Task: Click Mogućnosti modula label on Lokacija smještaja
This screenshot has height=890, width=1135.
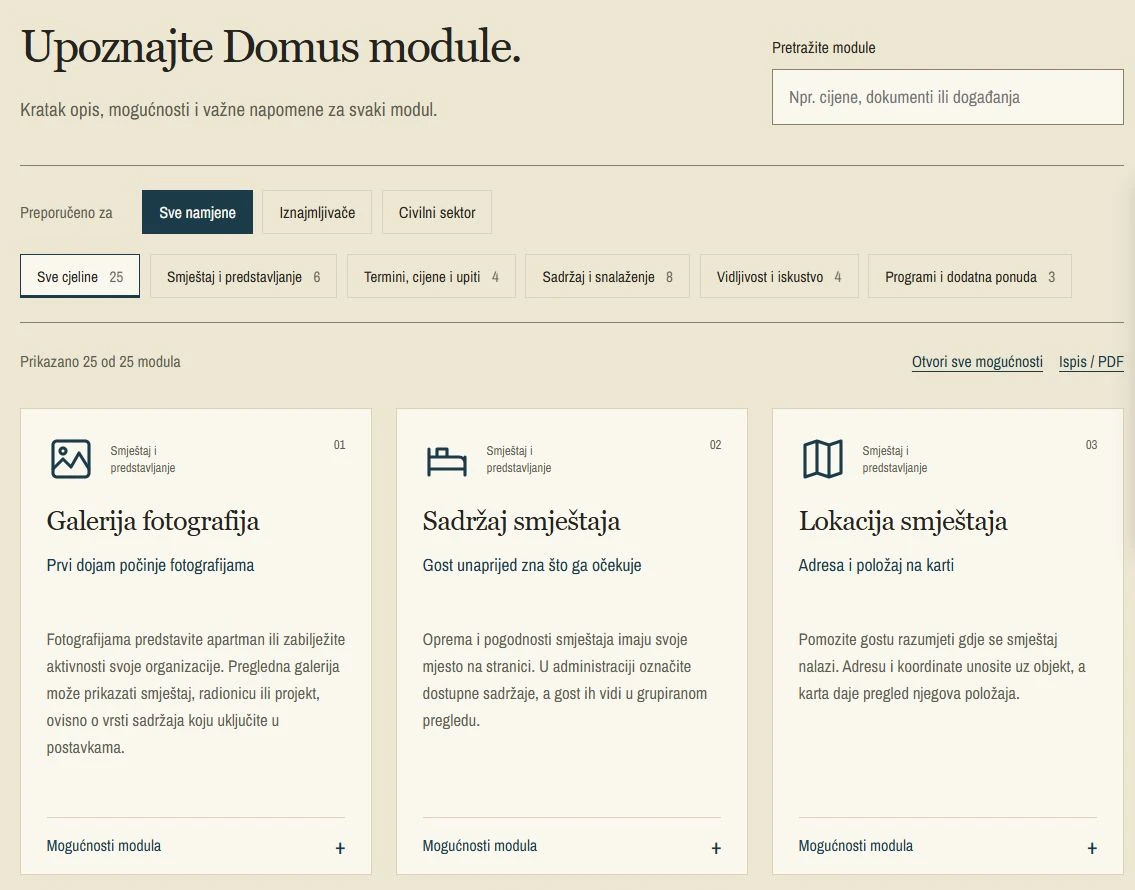Action: point(856,845)
